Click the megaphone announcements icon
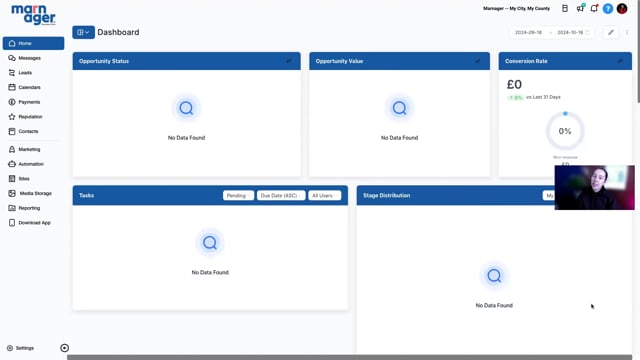This screenshot has width=640, height=360. tap(580, 8)
